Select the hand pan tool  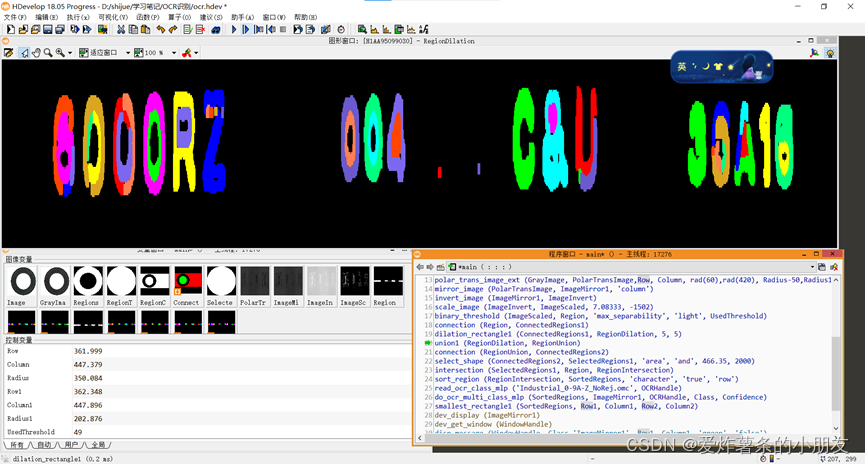pos(36,52)
